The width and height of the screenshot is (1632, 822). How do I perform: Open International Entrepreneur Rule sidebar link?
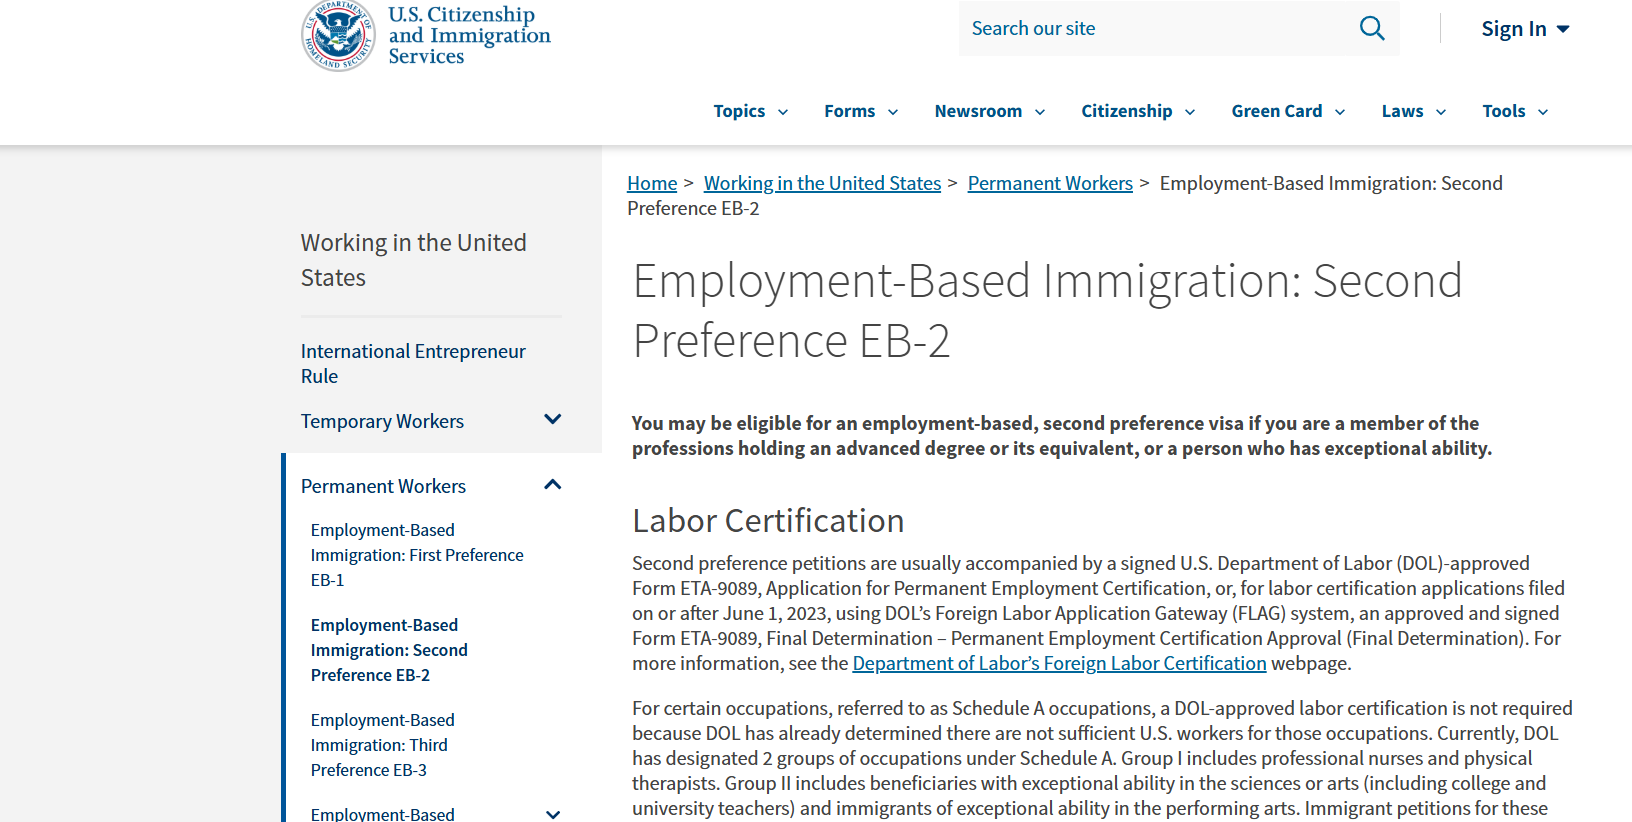[413, 364]
